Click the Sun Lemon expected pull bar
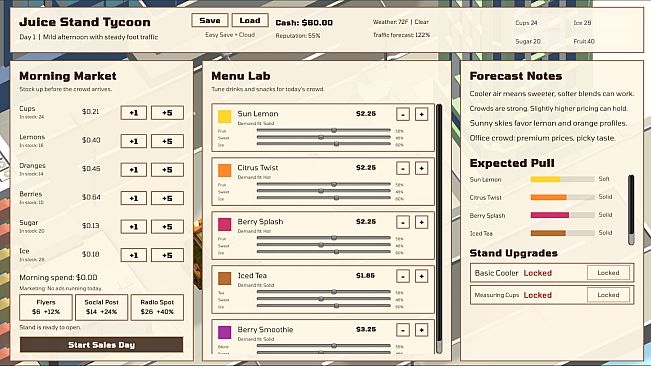 pyautogui.click(x=563, y=179)
